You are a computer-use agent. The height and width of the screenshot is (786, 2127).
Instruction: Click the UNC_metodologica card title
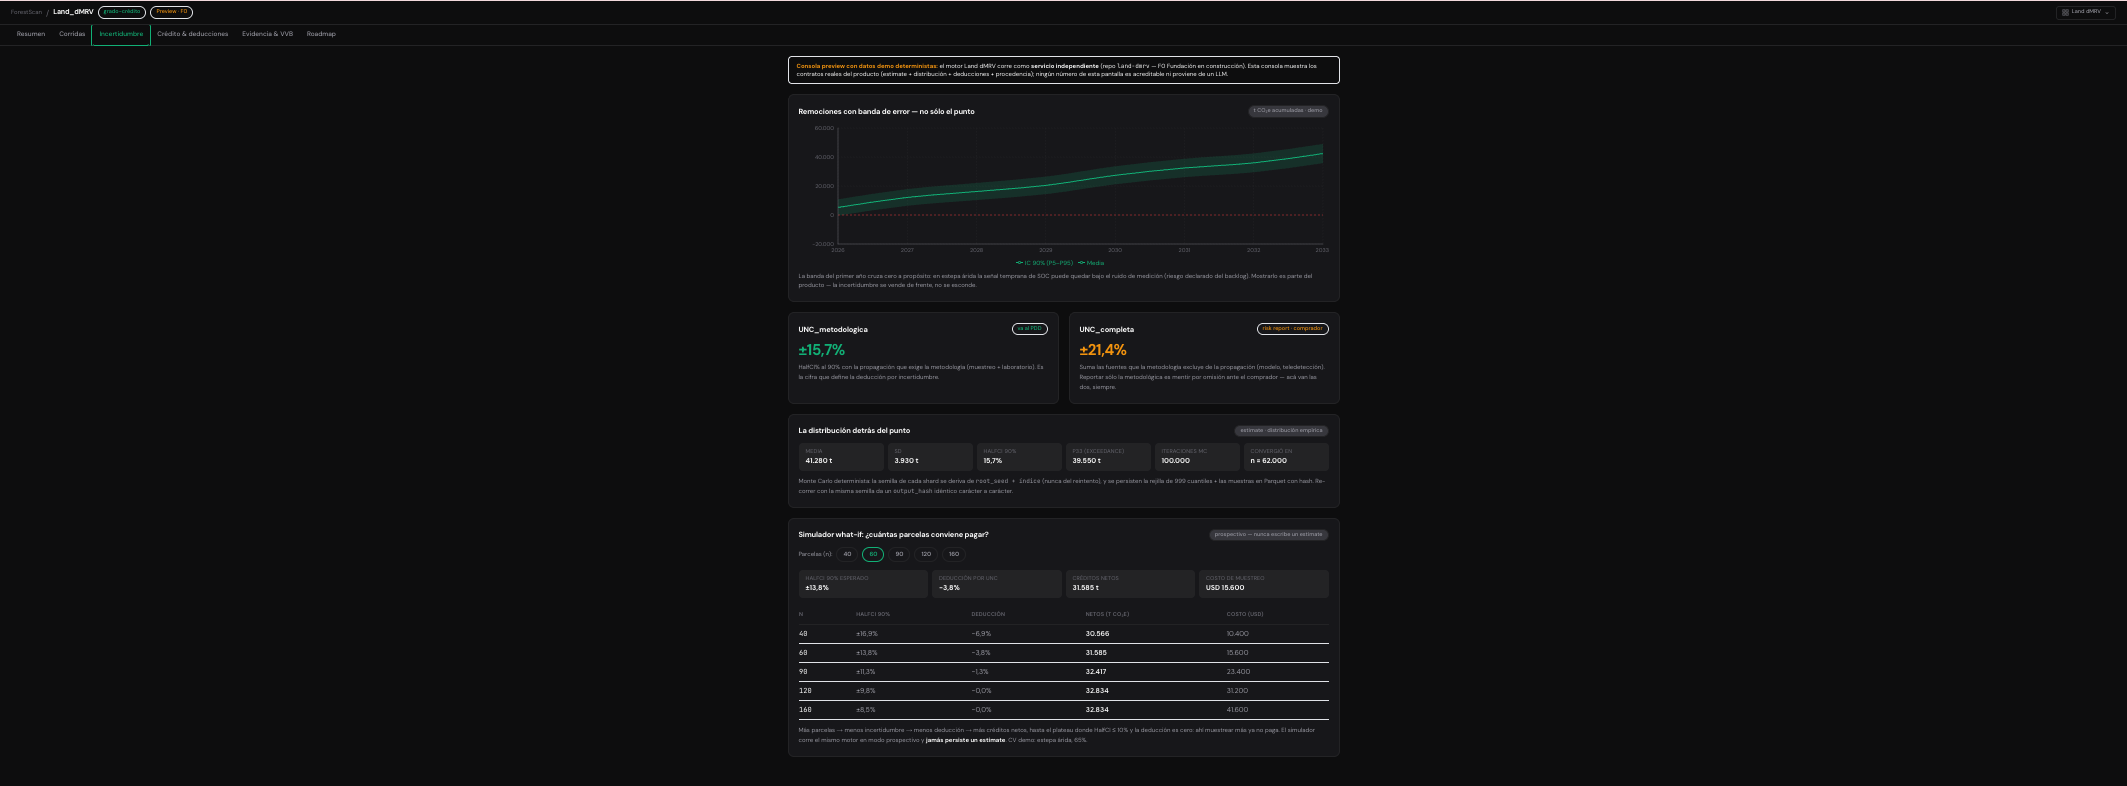(x=833, y=329)
